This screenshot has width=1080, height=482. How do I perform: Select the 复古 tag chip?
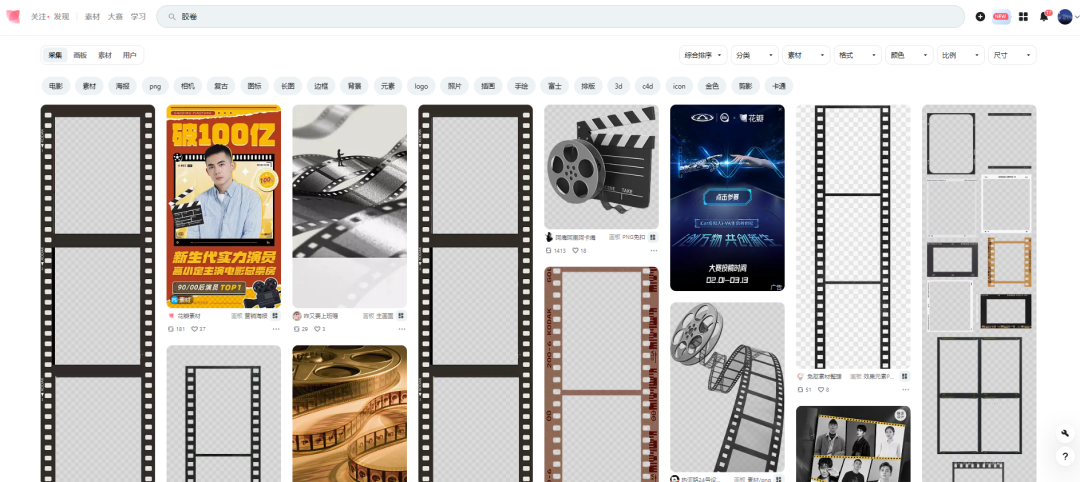click(221, 86)
